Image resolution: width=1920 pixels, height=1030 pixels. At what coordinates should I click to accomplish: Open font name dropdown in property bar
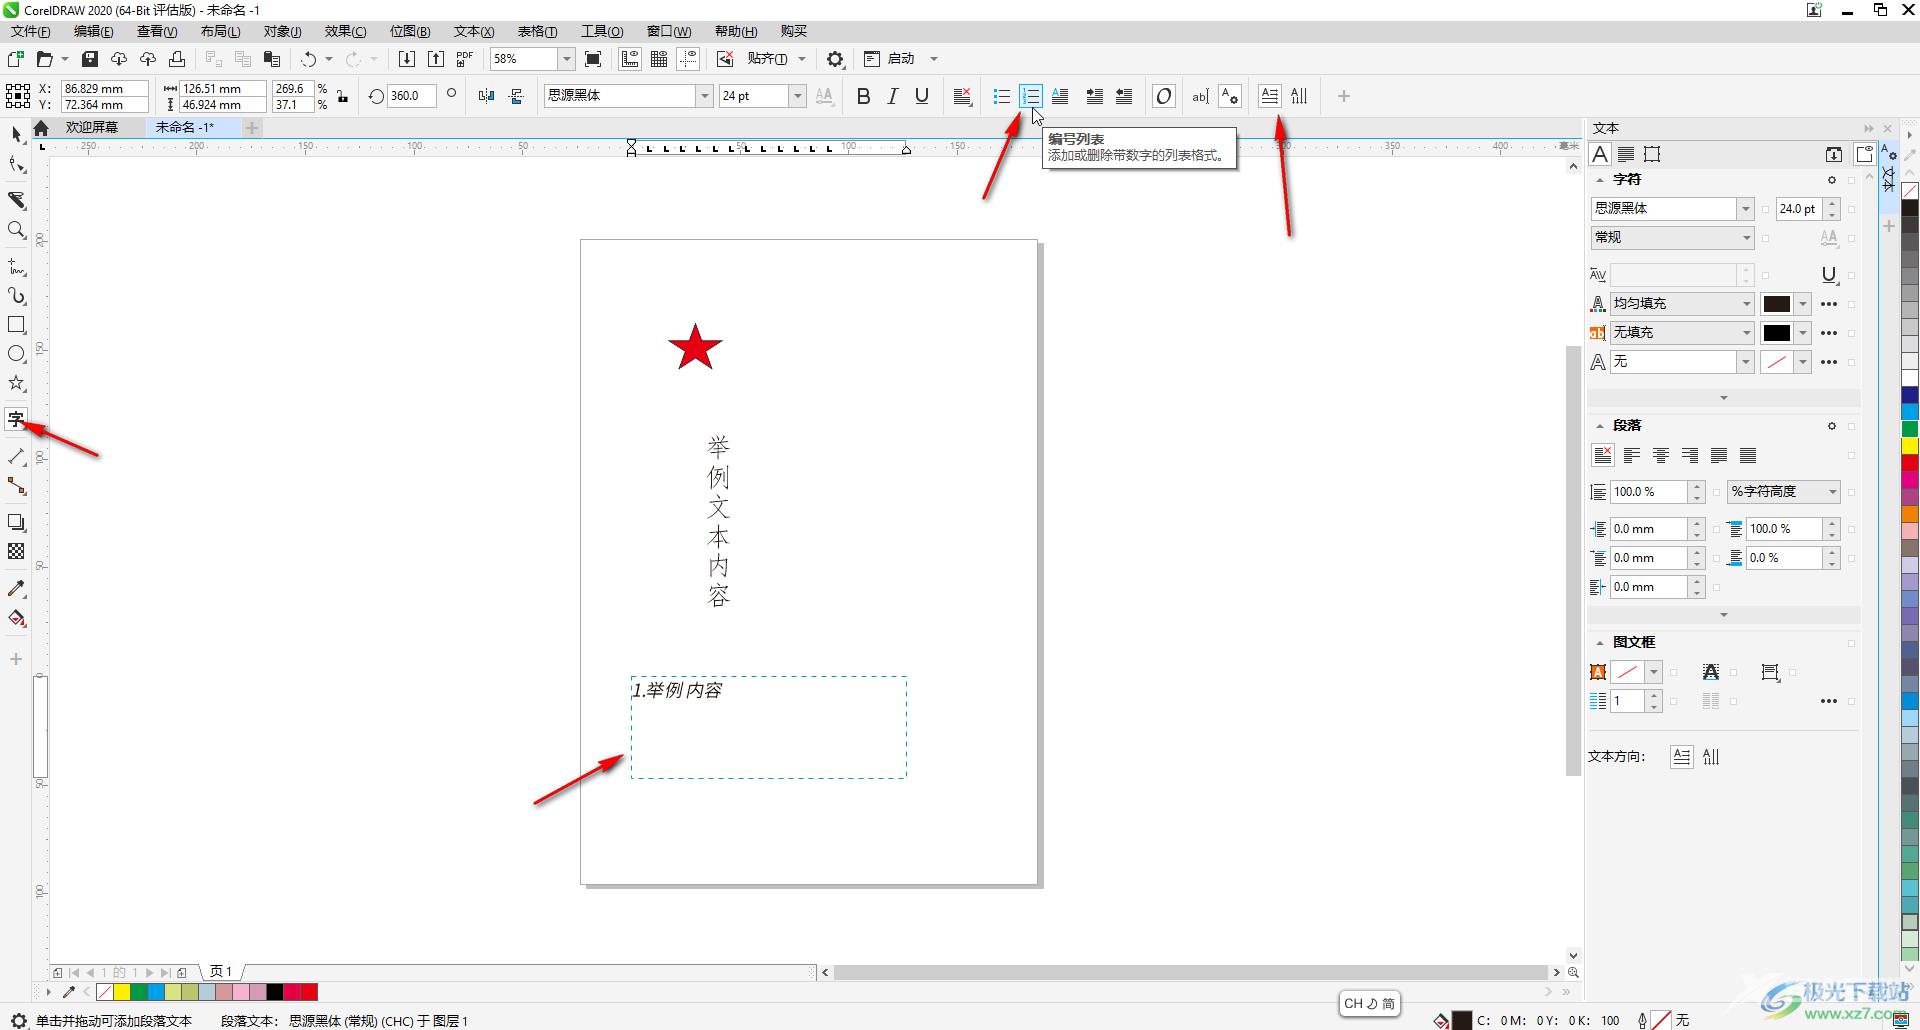tap(704, 96)
